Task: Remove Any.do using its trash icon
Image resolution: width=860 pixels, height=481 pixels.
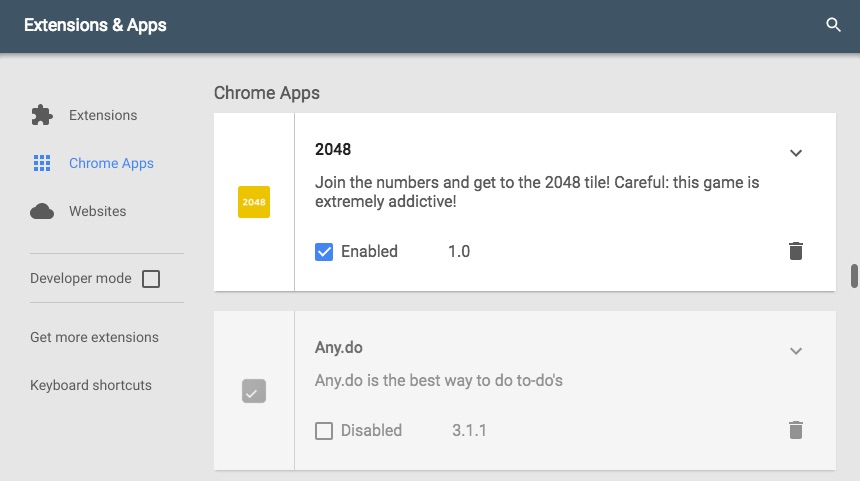Action: 796,430
